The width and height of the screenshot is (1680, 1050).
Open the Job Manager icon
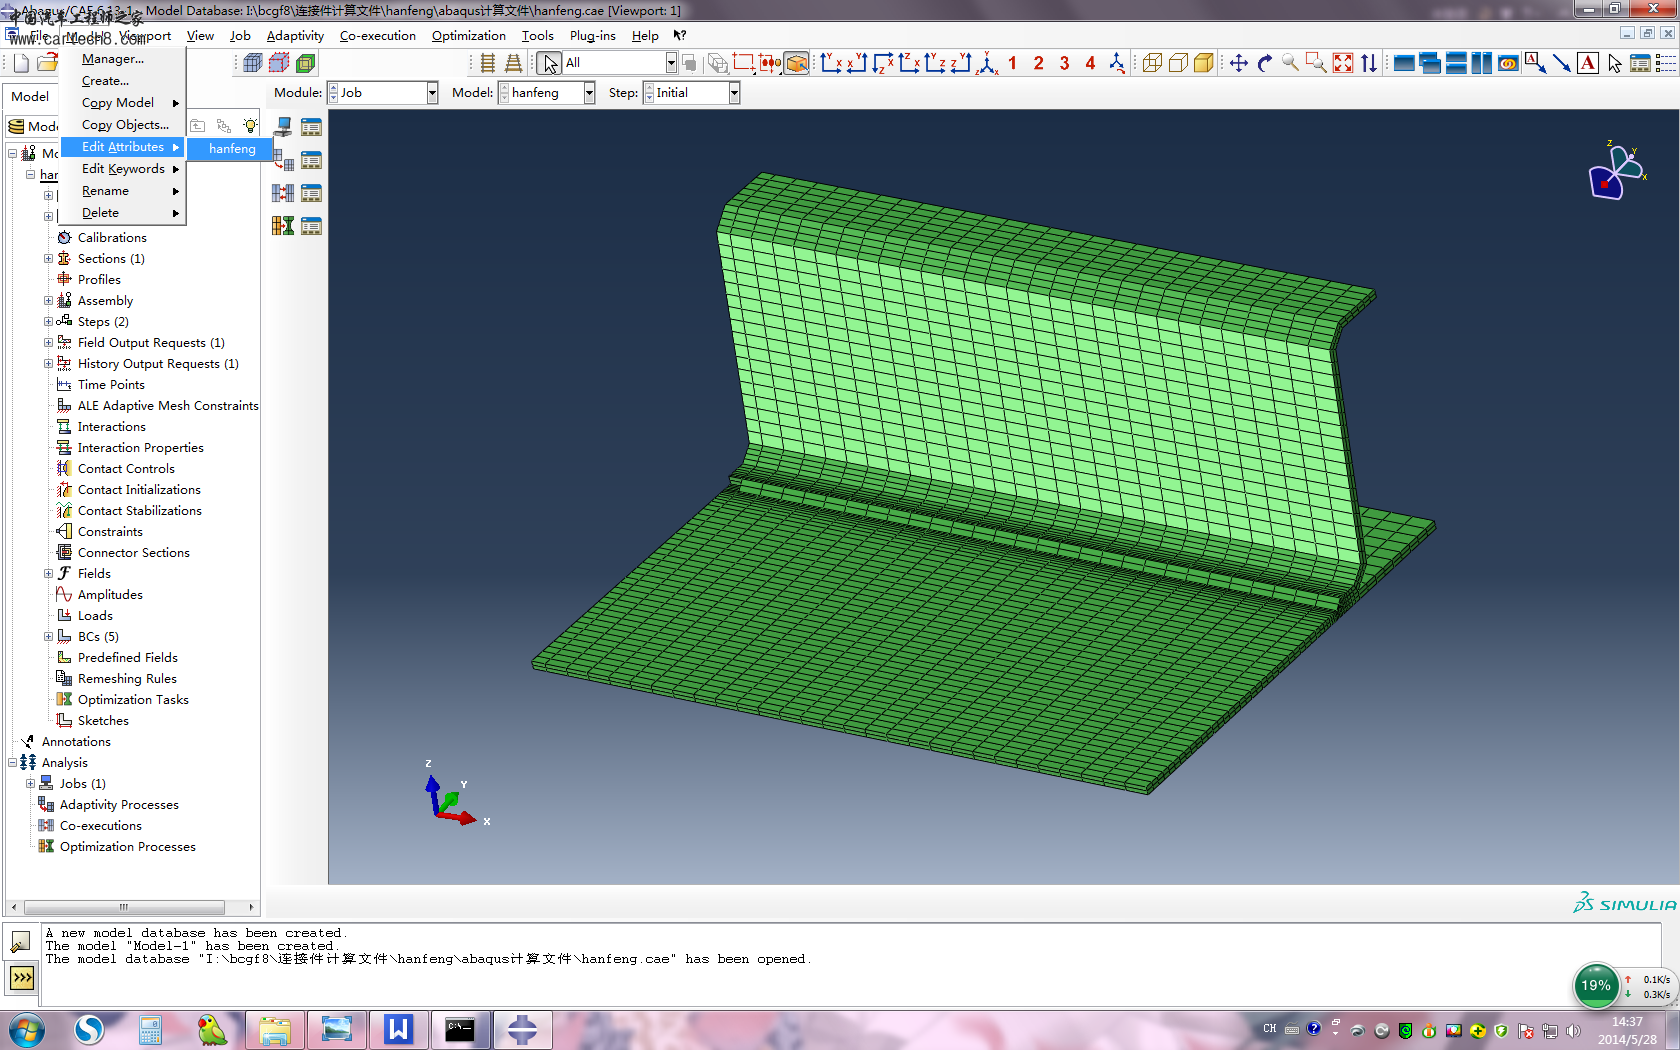click(311, 127)
